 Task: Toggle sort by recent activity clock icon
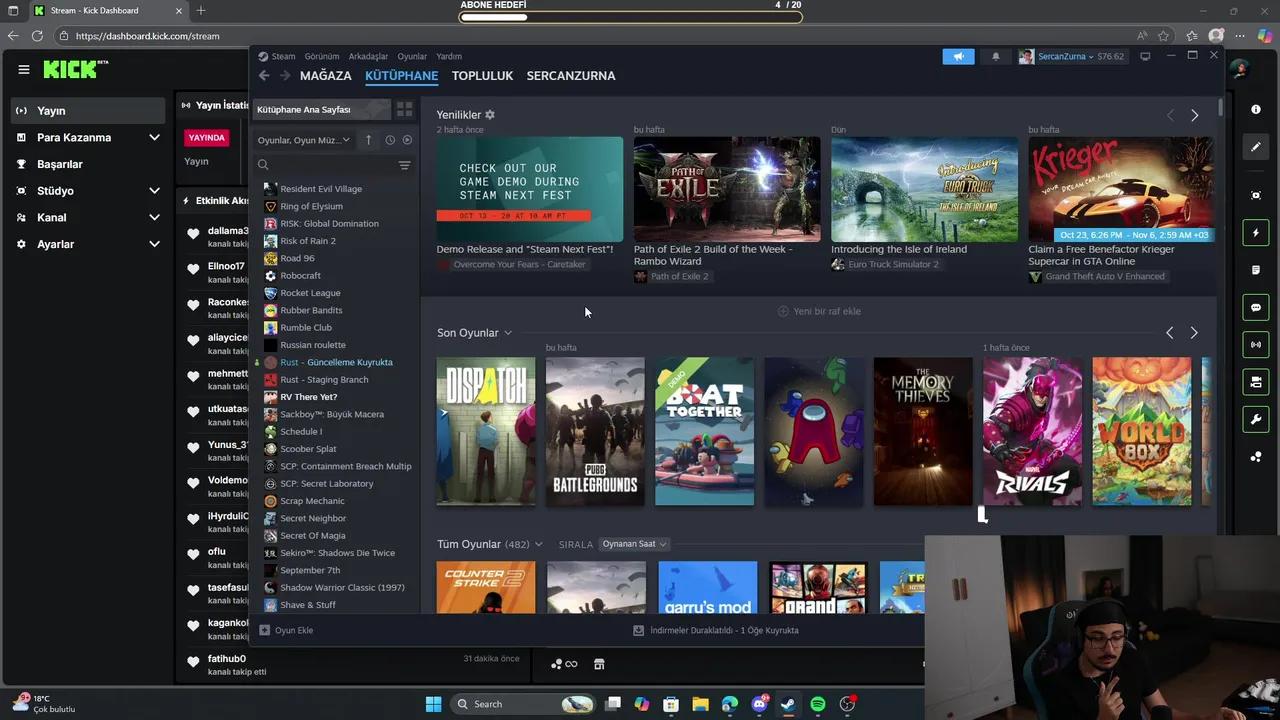tap(390, 140)
